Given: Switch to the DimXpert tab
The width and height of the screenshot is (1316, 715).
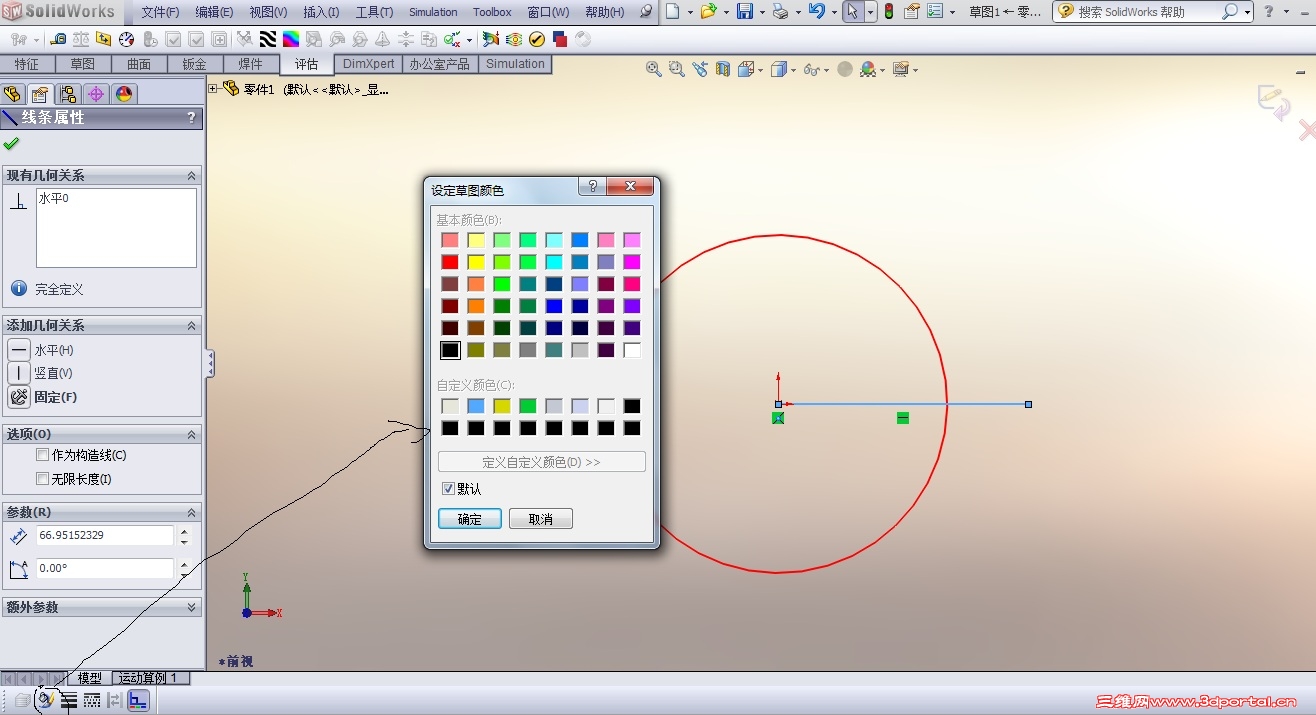Looking at the screenshot, I should [x=368, y=64].
